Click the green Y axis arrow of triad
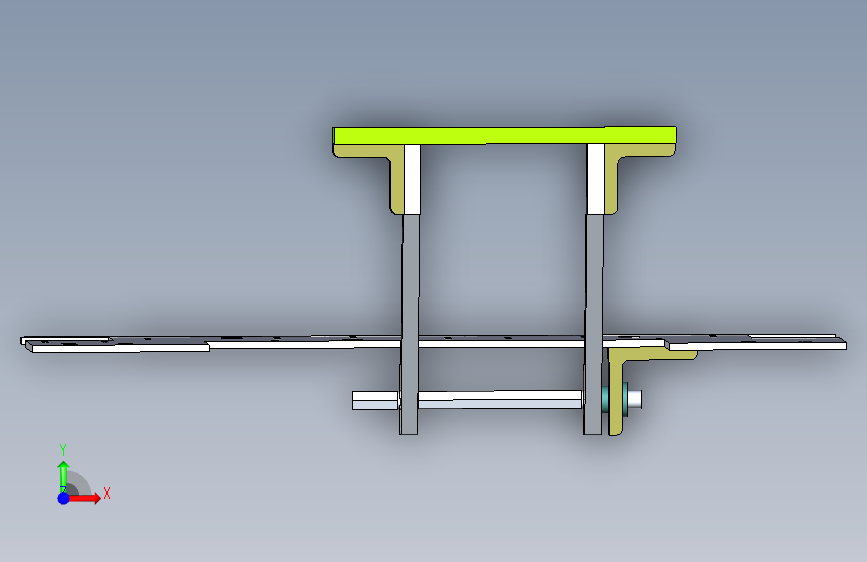This screenshot has width=867, height=562. coord(63,475)
